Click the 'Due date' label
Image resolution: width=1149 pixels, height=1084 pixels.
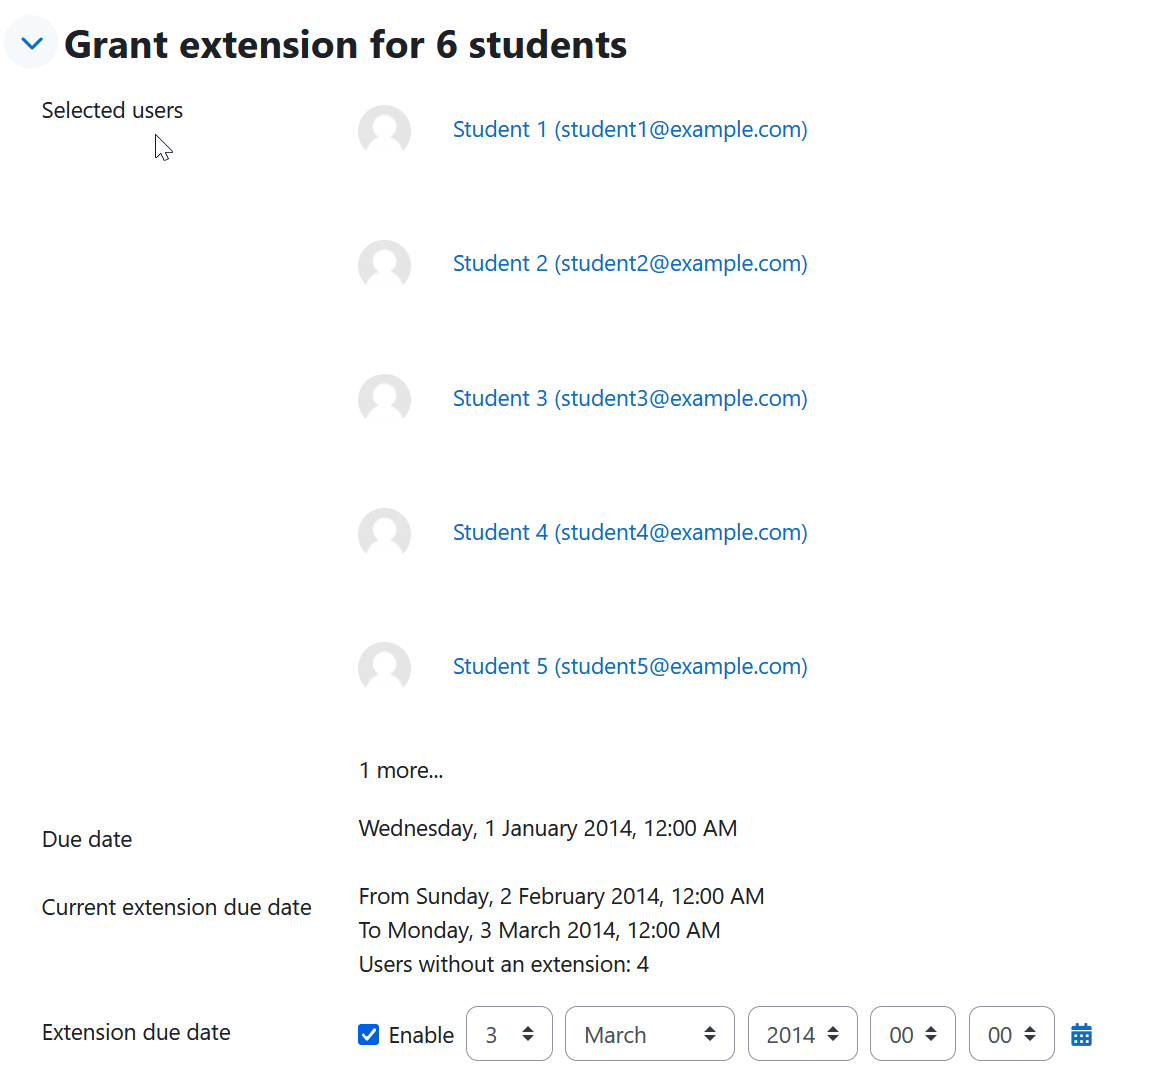[x=87, y=839]
